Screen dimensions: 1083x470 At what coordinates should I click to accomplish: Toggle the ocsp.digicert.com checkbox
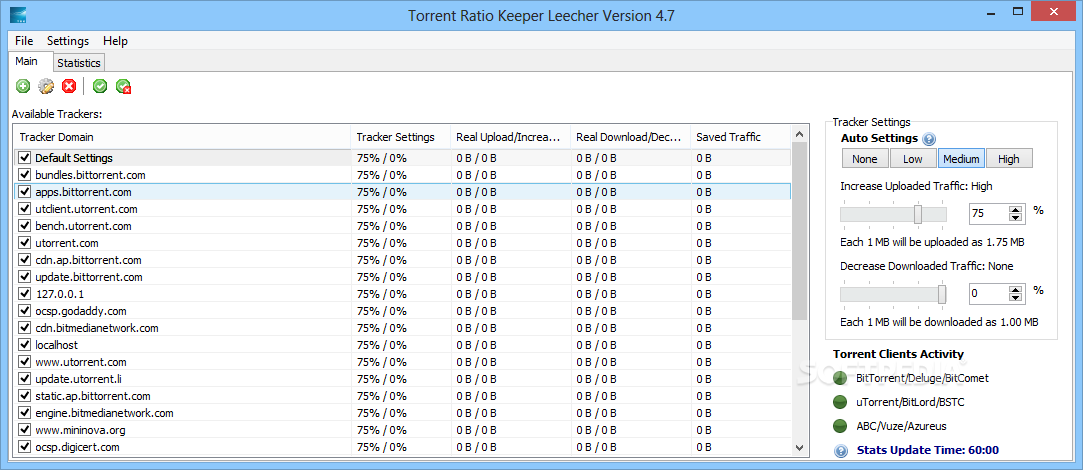25,447
